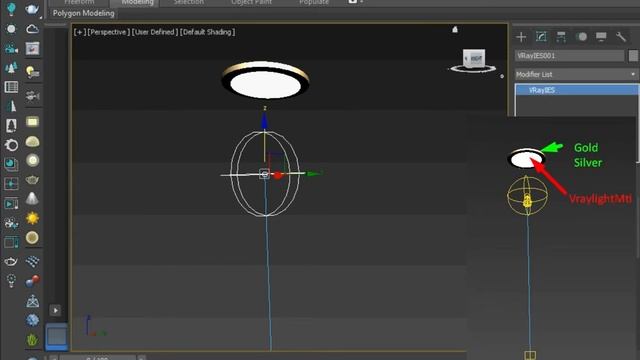Image resolution: width=640 pixels, height=360 pixels.
Task: Switch to the Populate ribbon tab
Action: tap(314, 2)
